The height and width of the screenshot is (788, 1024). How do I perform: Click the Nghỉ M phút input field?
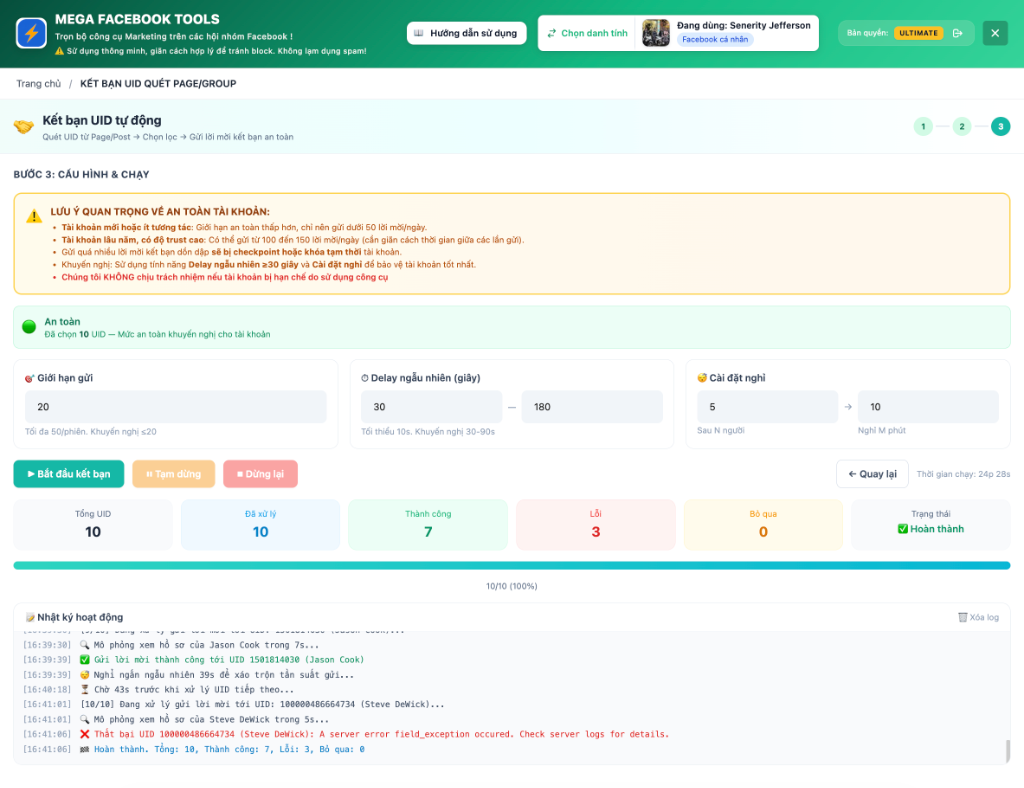[x=928, y=407]
